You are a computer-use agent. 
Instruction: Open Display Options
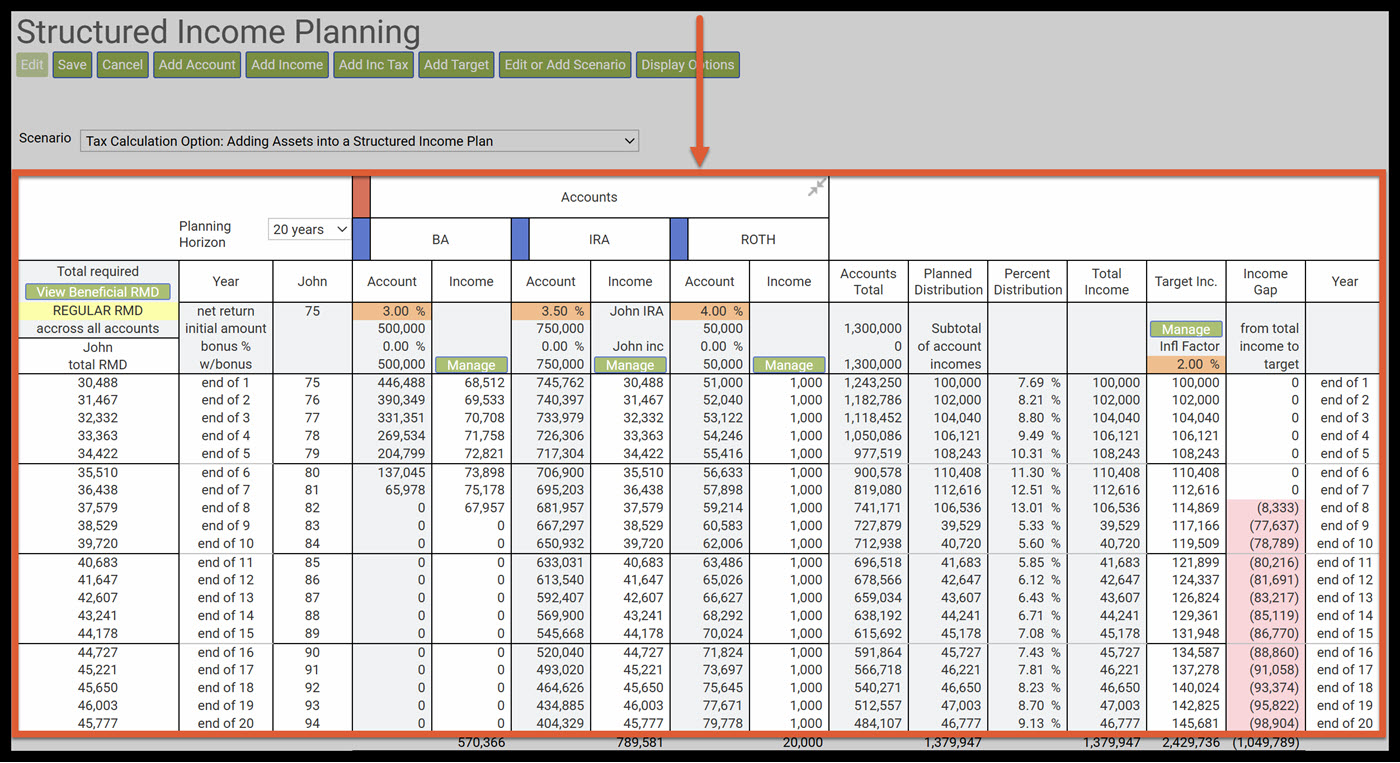coord(688,65)
